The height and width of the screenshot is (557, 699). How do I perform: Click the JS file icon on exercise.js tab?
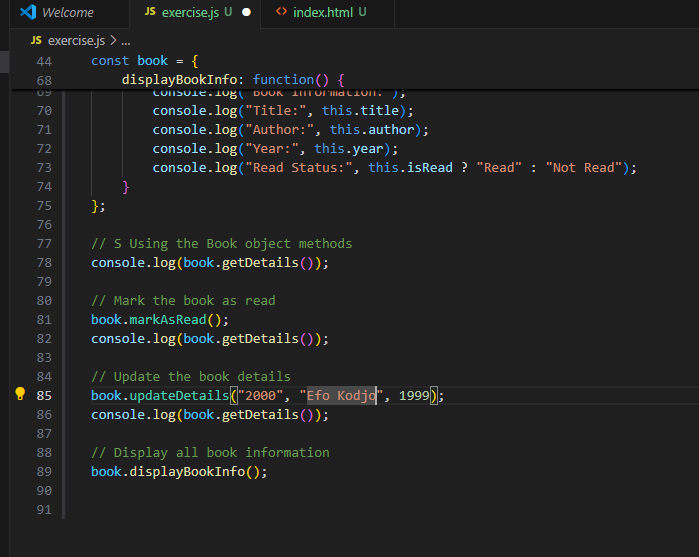point(150,12)
